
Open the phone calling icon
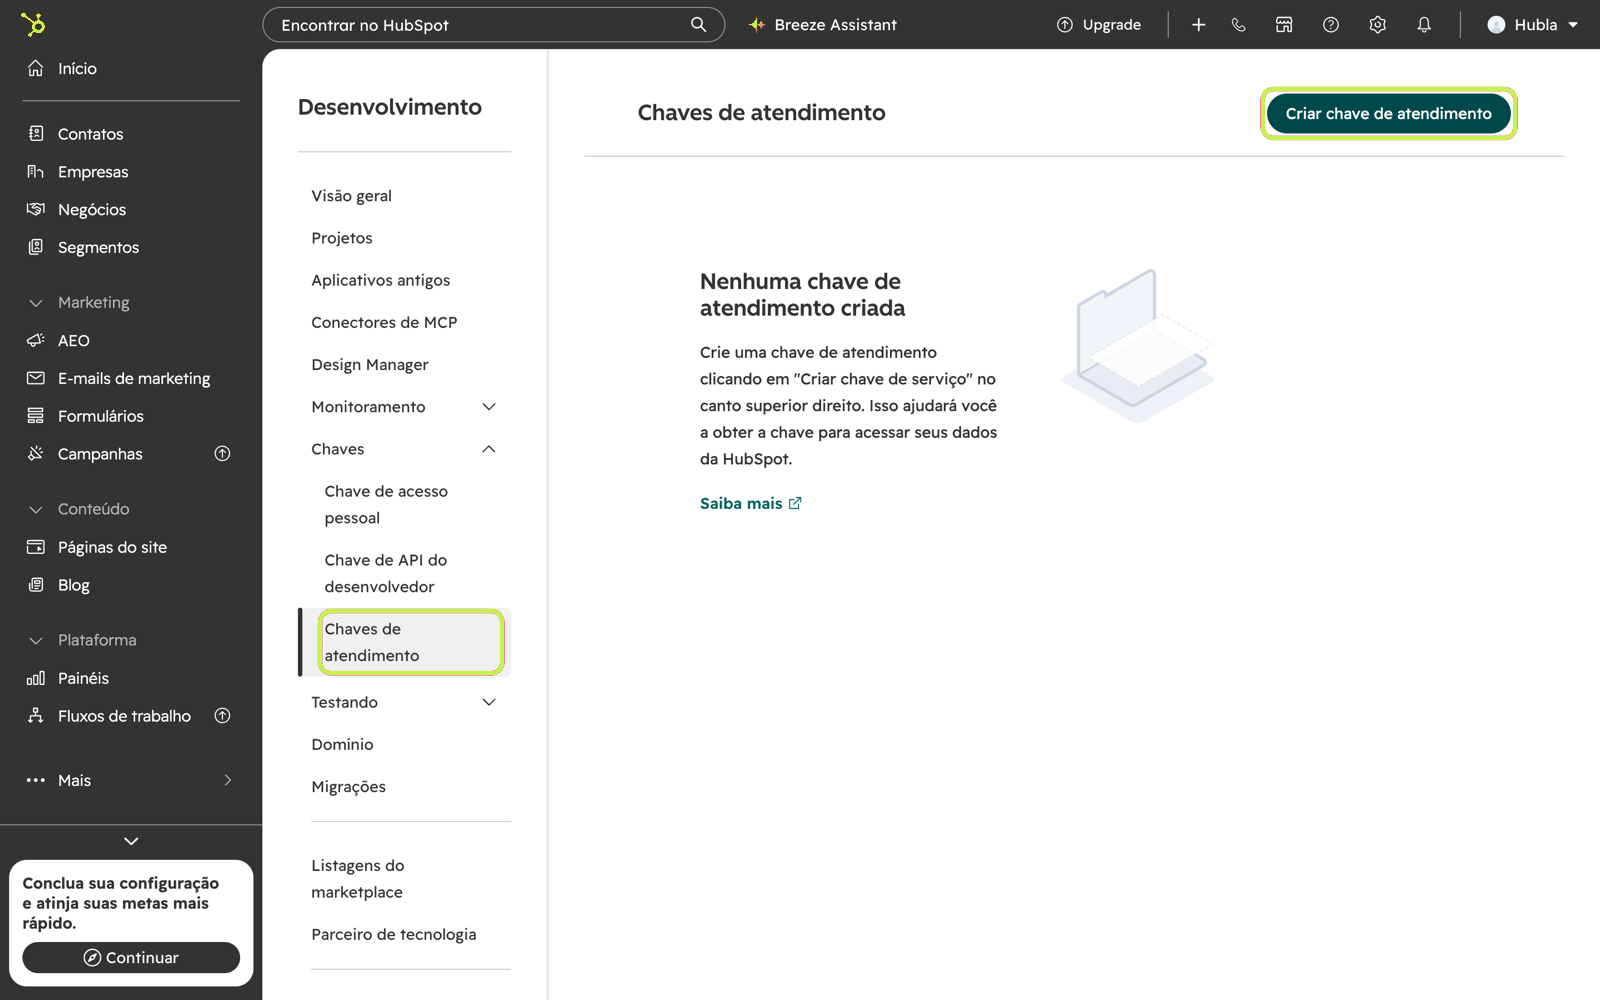1239,25
